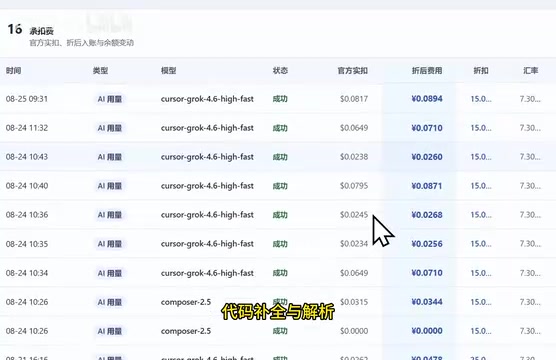Click the ¥0.0871 discounted cost
556x360 pixels.
pos(427,186)
